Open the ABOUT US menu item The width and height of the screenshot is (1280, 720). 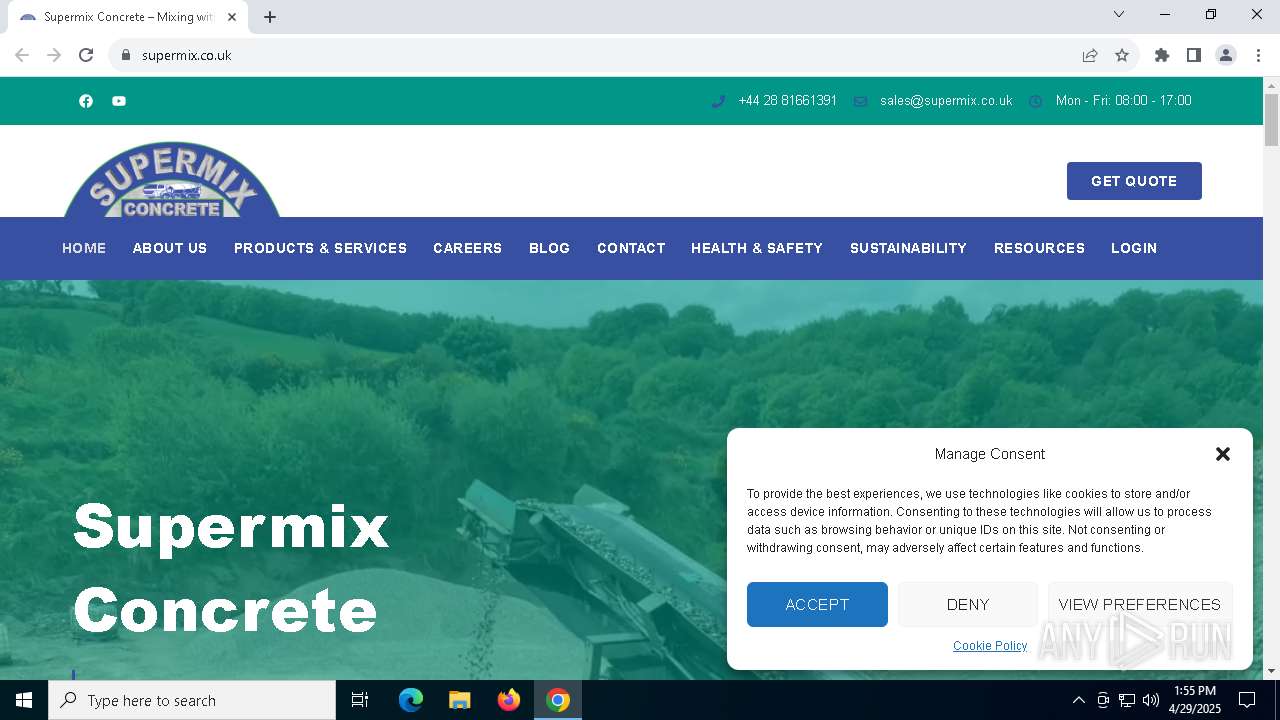[x=170, y=248]
